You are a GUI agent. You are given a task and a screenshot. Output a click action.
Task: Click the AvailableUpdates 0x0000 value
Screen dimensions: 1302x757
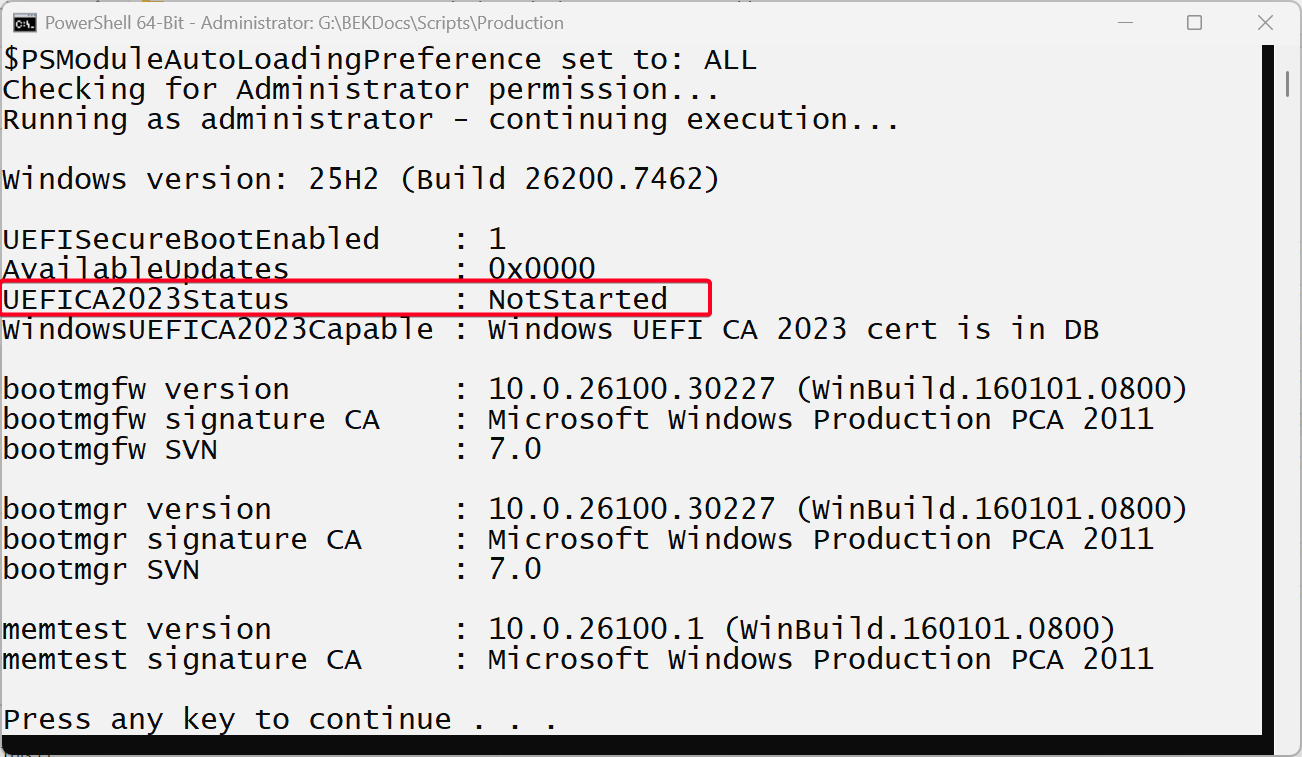click(x=541, y=269)
